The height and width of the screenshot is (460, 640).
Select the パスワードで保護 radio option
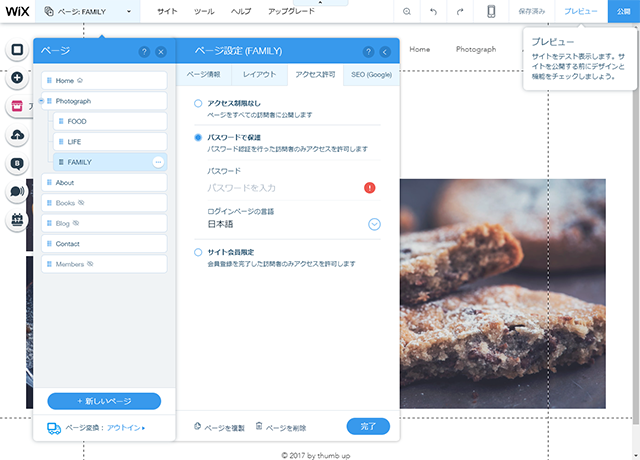(198, 137)
